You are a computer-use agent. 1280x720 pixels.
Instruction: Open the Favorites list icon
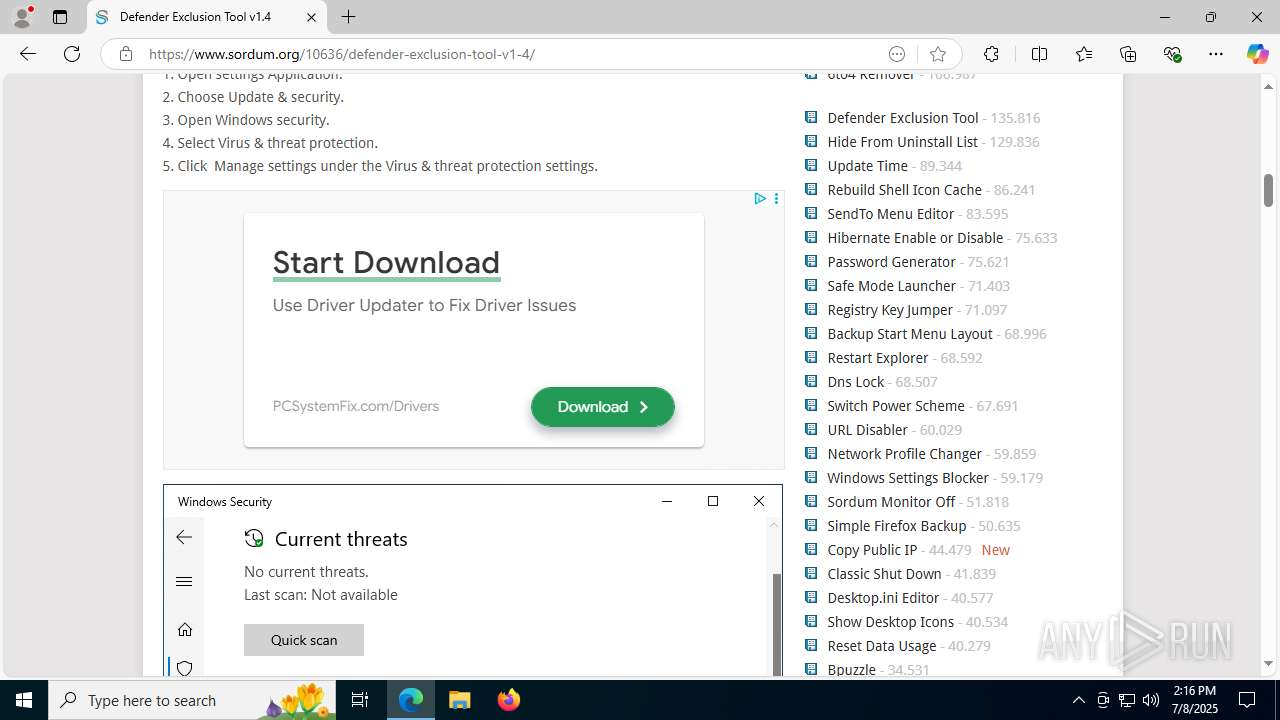(x=1084, y=54)
